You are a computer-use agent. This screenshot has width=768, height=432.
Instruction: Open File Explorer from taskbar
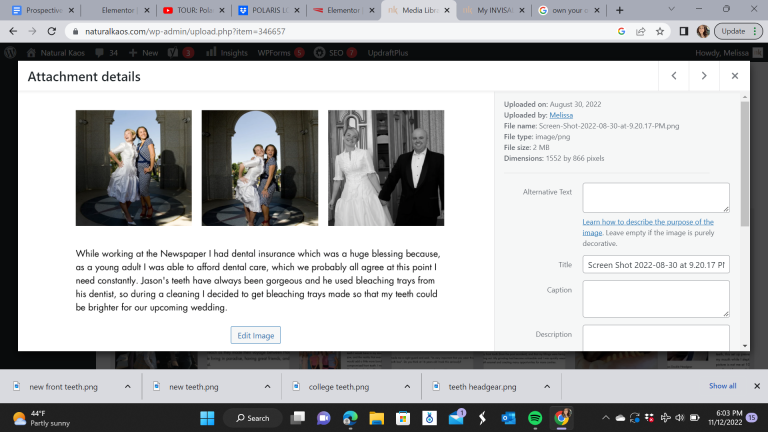pyautogui.click(x=377, y=418)
